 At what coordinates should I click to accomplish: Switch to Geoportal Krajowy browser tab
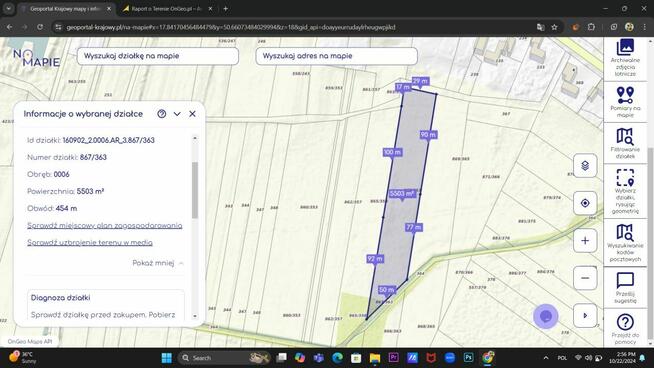(x=67, y=9)
